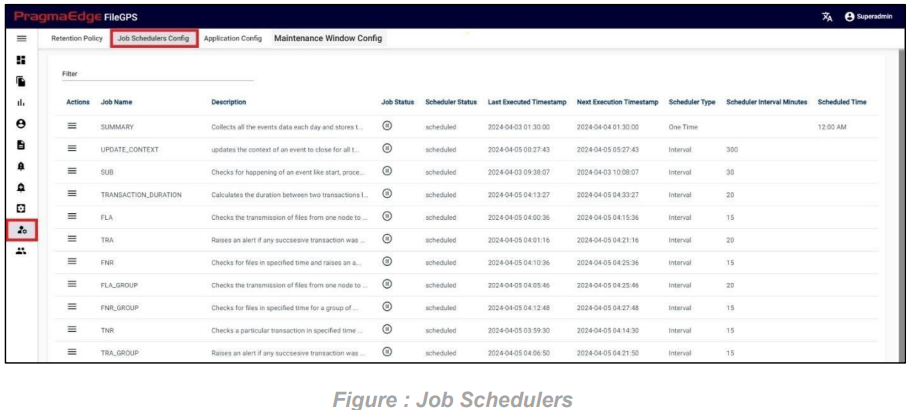Screen dimensions: 910x410
Task: Click the One Time scheduler type cell
Action: (683, 127)
